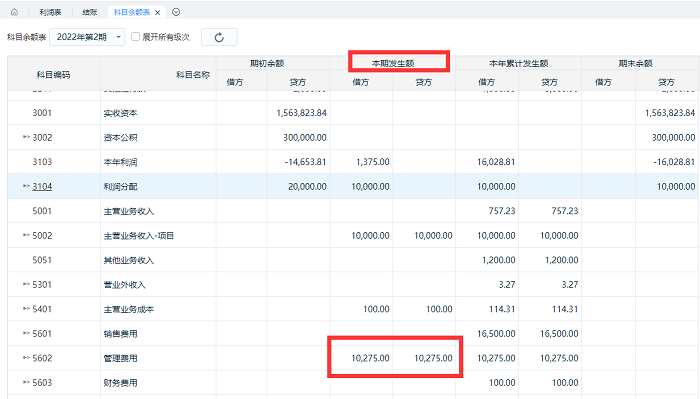Expand account 5301 营业外收入

coord(26,284)
